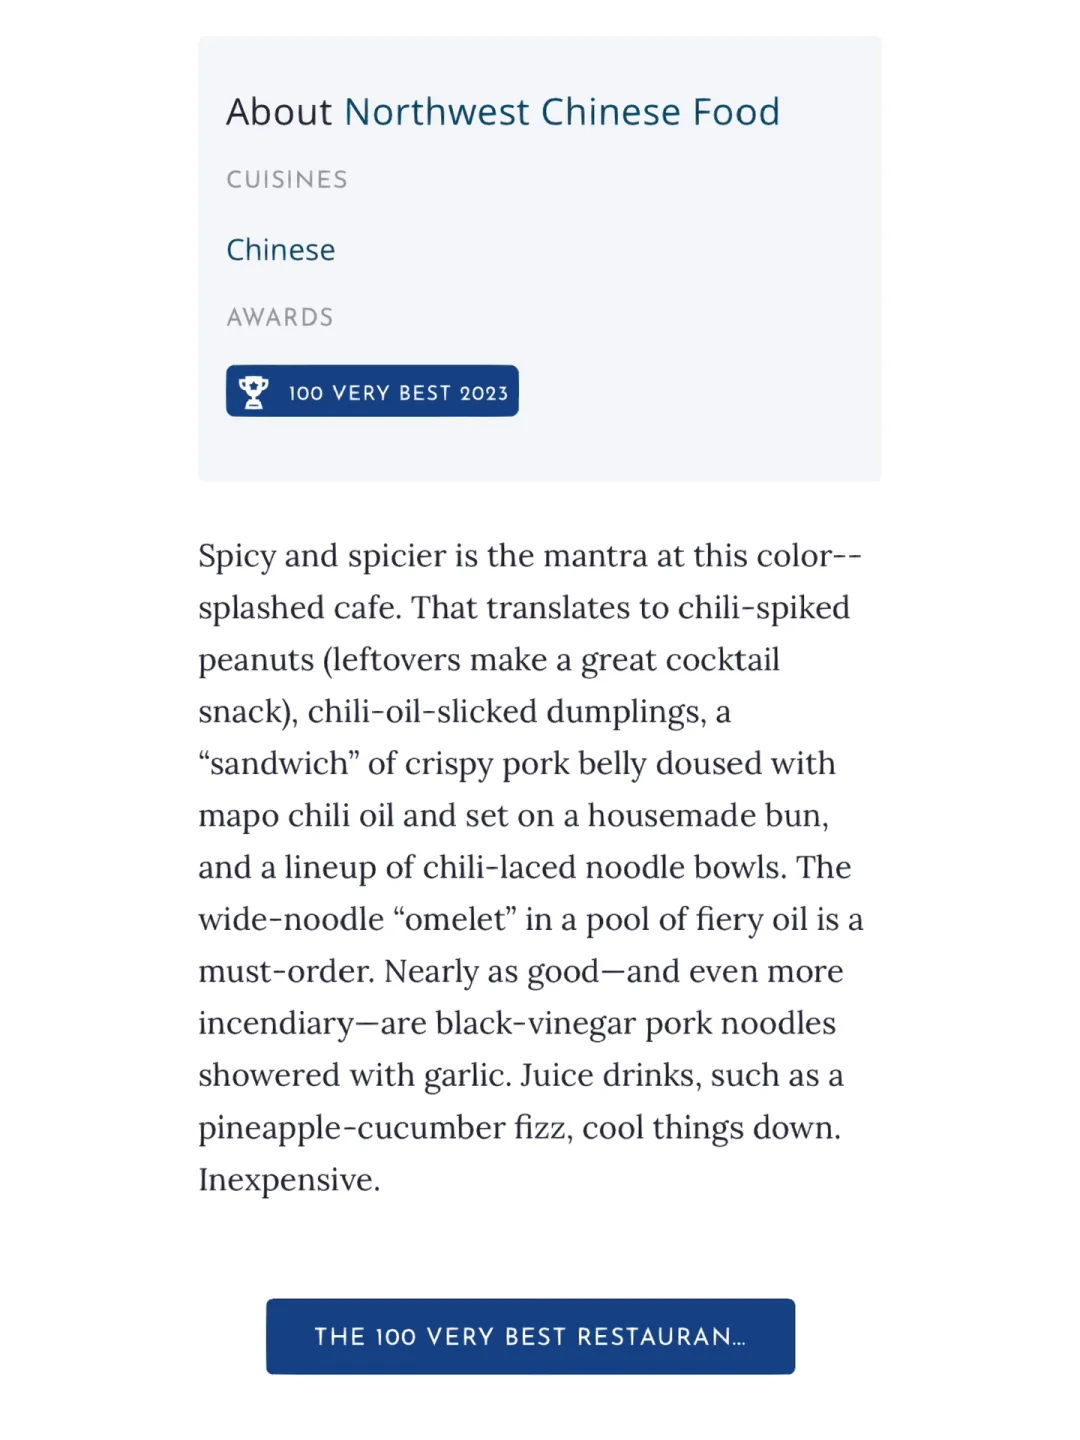Image resolution: width=1080 pixels, height=1440 pixels.
Task: Click the words 'great cocktail' in the review
Action: tap(680, 660)
